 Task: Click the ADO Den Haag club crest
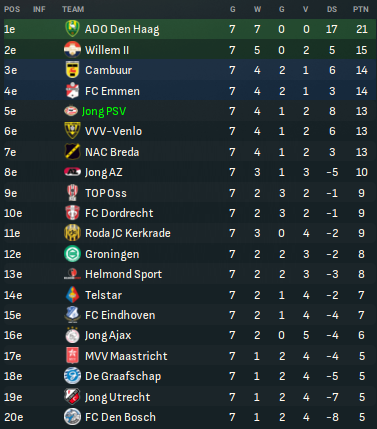(72, 29)
